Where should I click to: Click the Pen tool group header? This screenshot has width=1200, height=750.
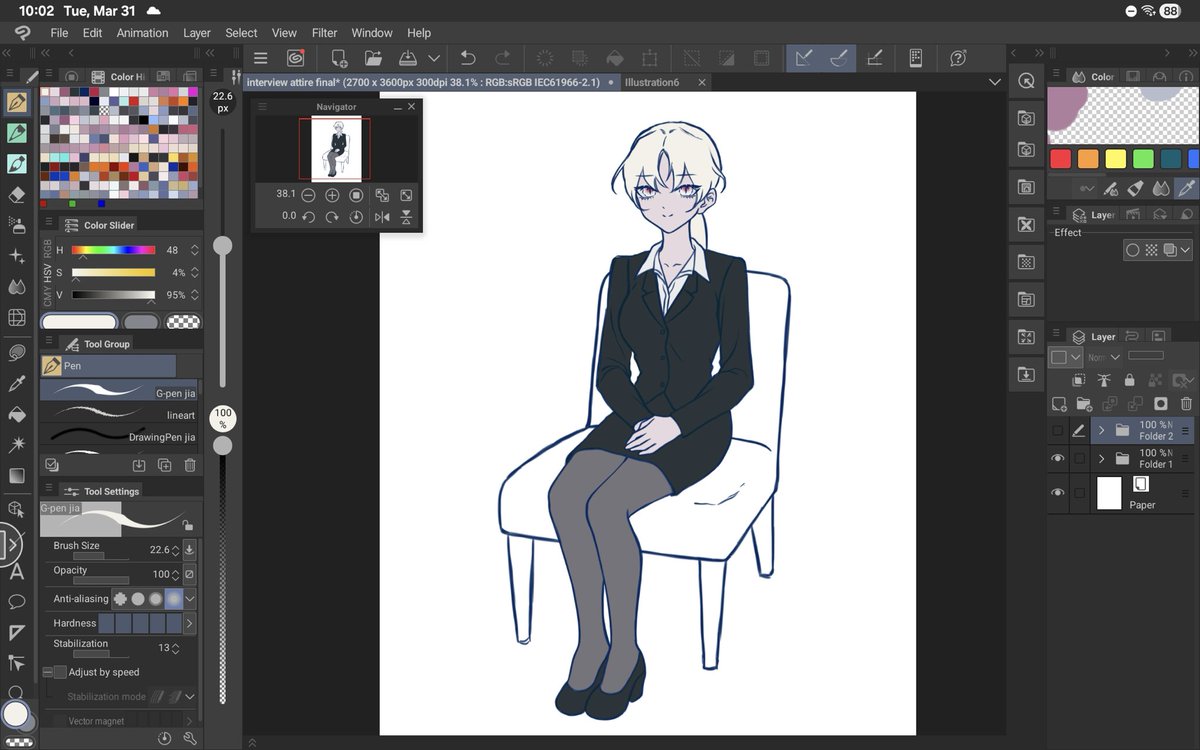point(108,366)
